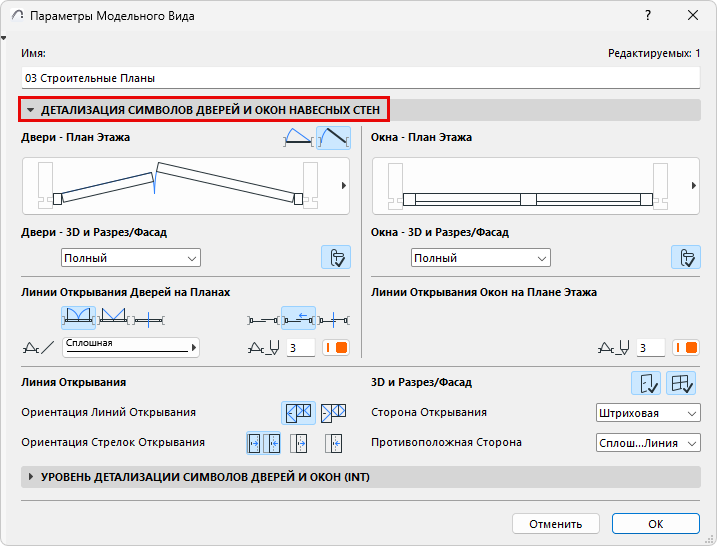Viewport: 717px width, 546px height.
Task: Open Сторона Открывания Штриховая dropdown
Action: (x=648, y=412)
